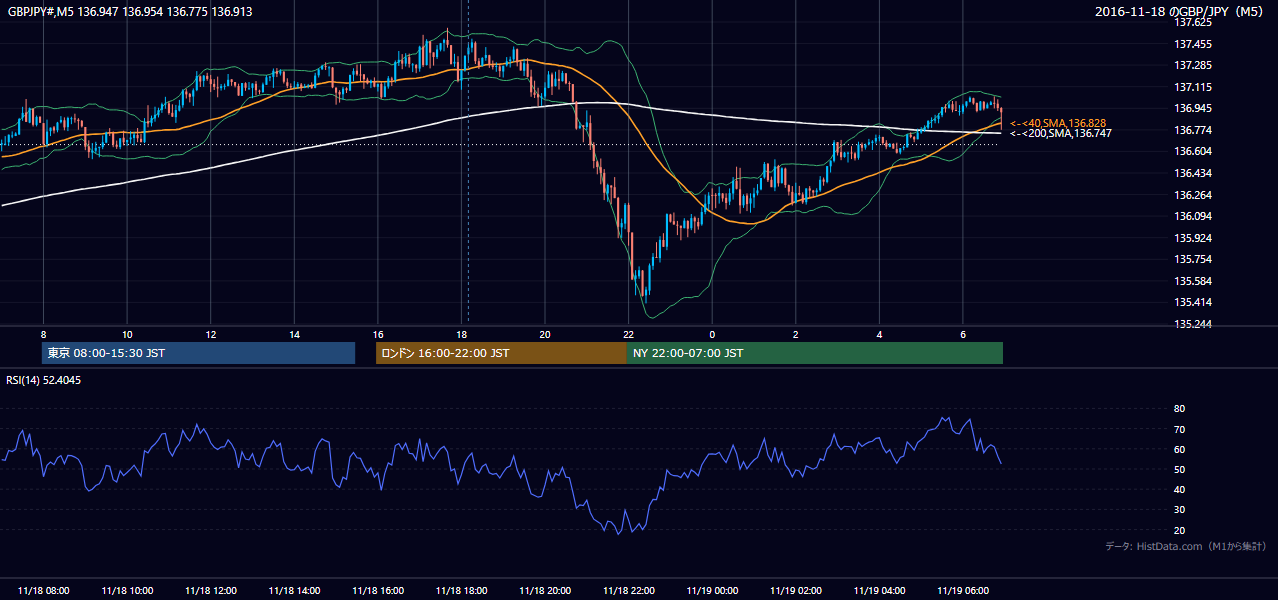Click the hour 14 tick below price chart

click(294, 334)
